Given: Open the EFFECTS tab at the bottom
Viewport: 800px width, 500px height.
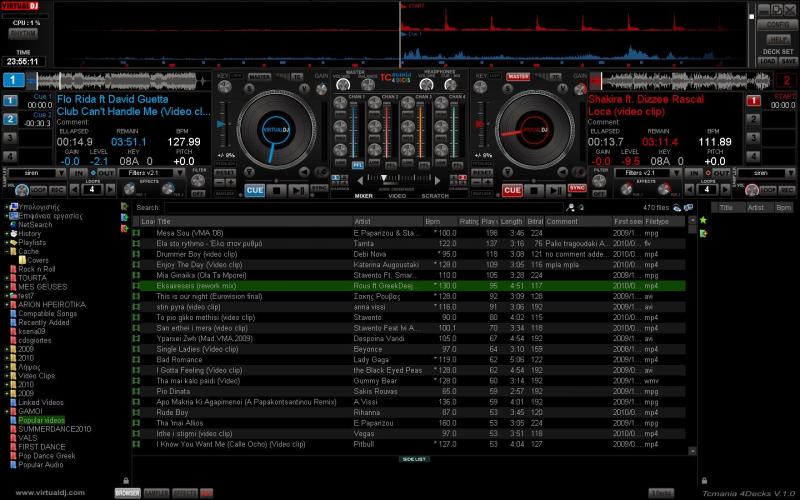Looking at the screenshot, I should [x=185, y=493].
